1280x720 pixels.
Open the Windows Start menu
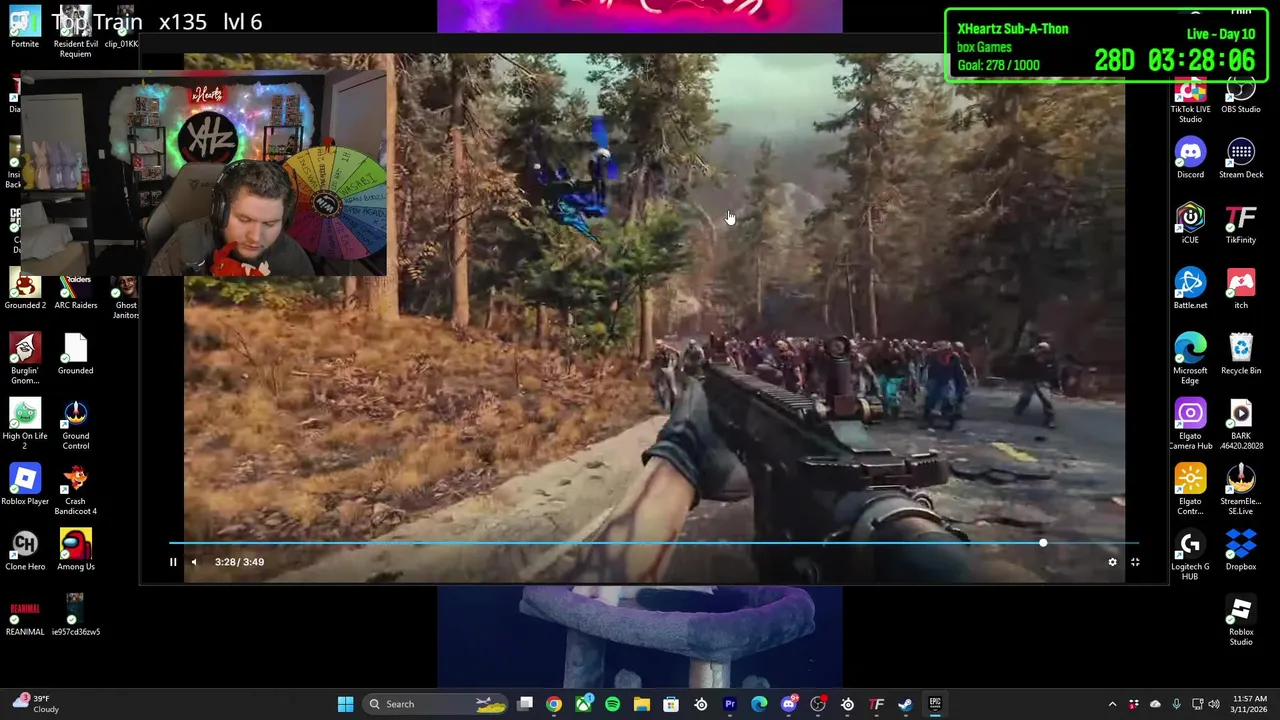coord(345,704)
